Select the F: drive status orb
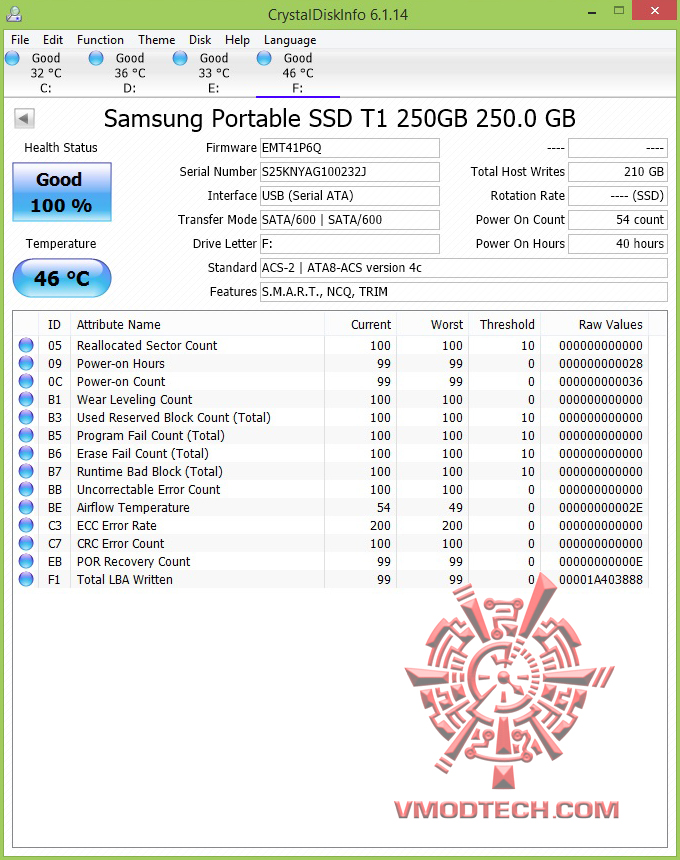Image resolution: width=680 pixels, height=860 pixels. click(x=264, y=58)
